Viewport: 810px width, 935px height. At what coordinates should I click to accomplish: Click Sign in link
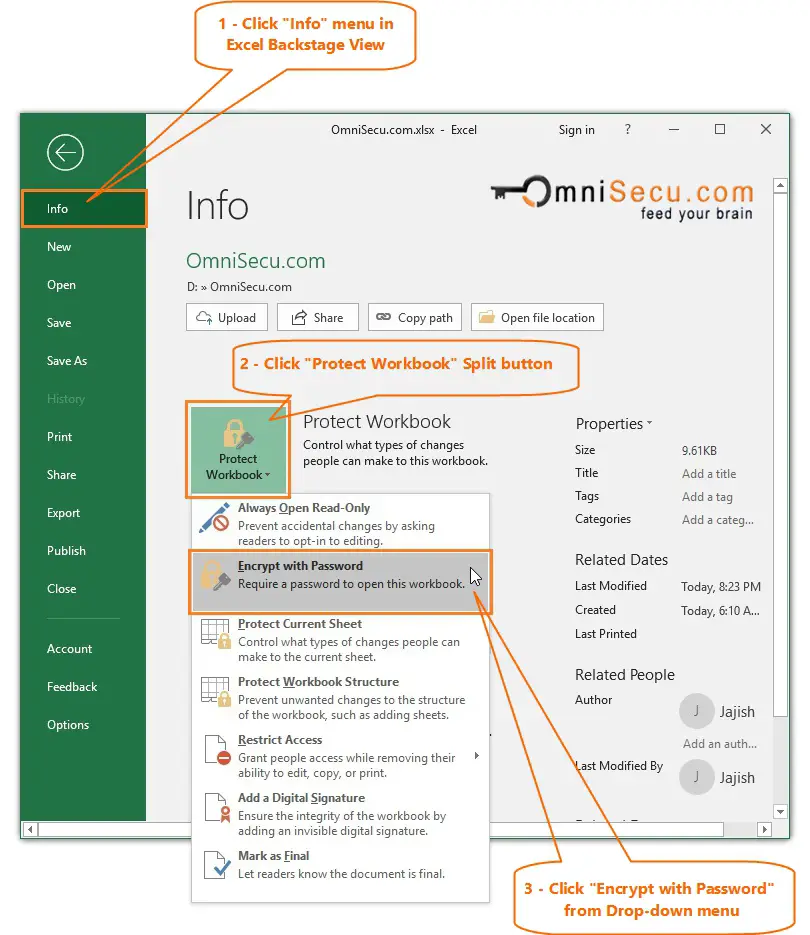click(x=576, y=130)
